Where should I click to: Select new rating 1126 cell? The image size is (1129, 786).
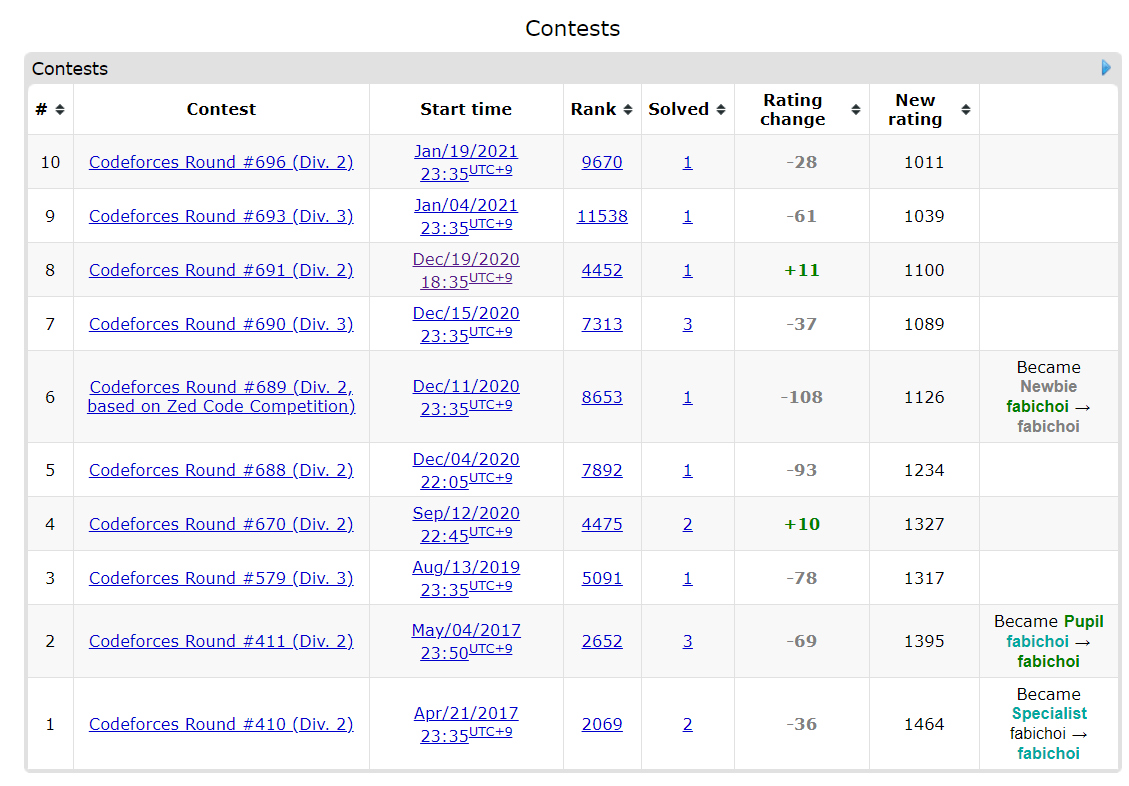coord(924,397)
